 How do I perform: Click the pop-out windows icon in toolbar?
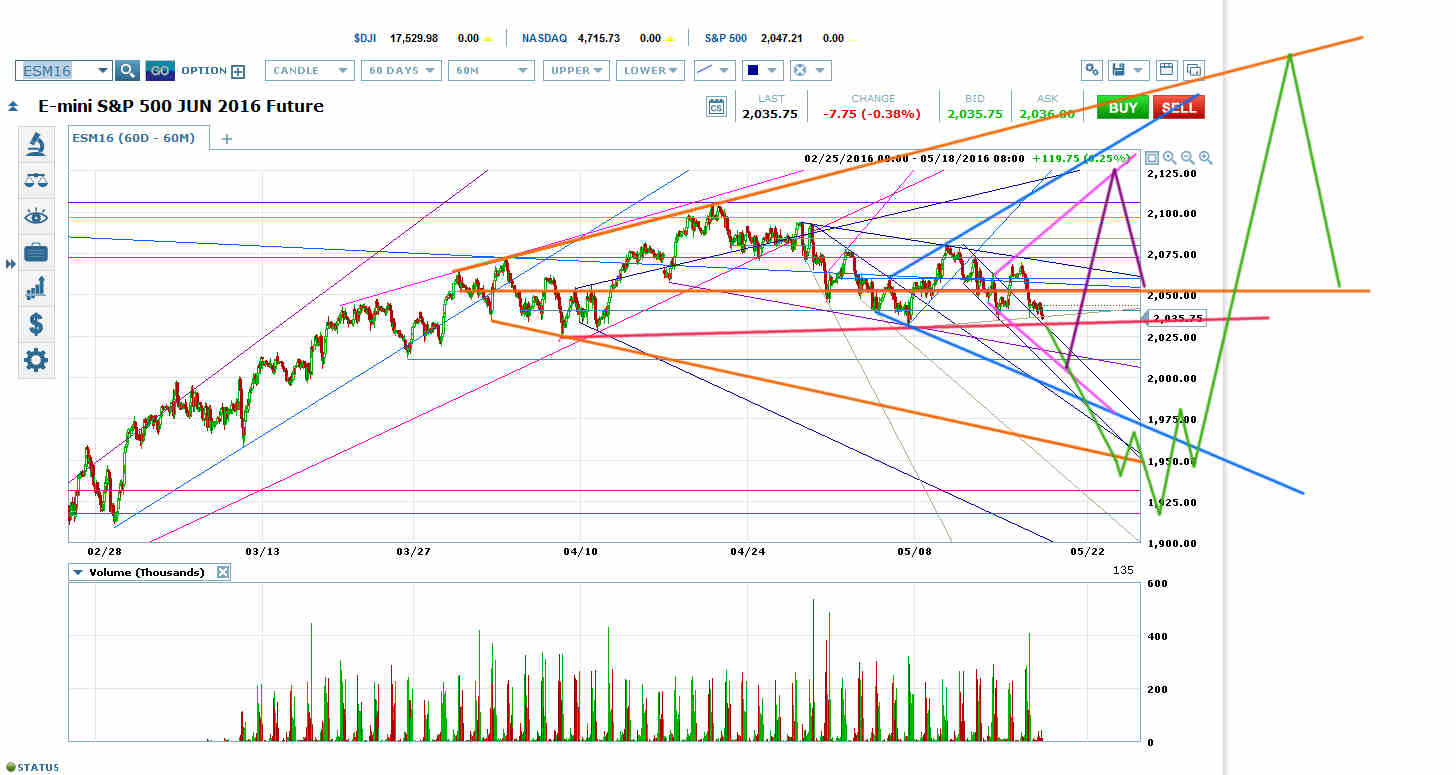[1193, 70]
